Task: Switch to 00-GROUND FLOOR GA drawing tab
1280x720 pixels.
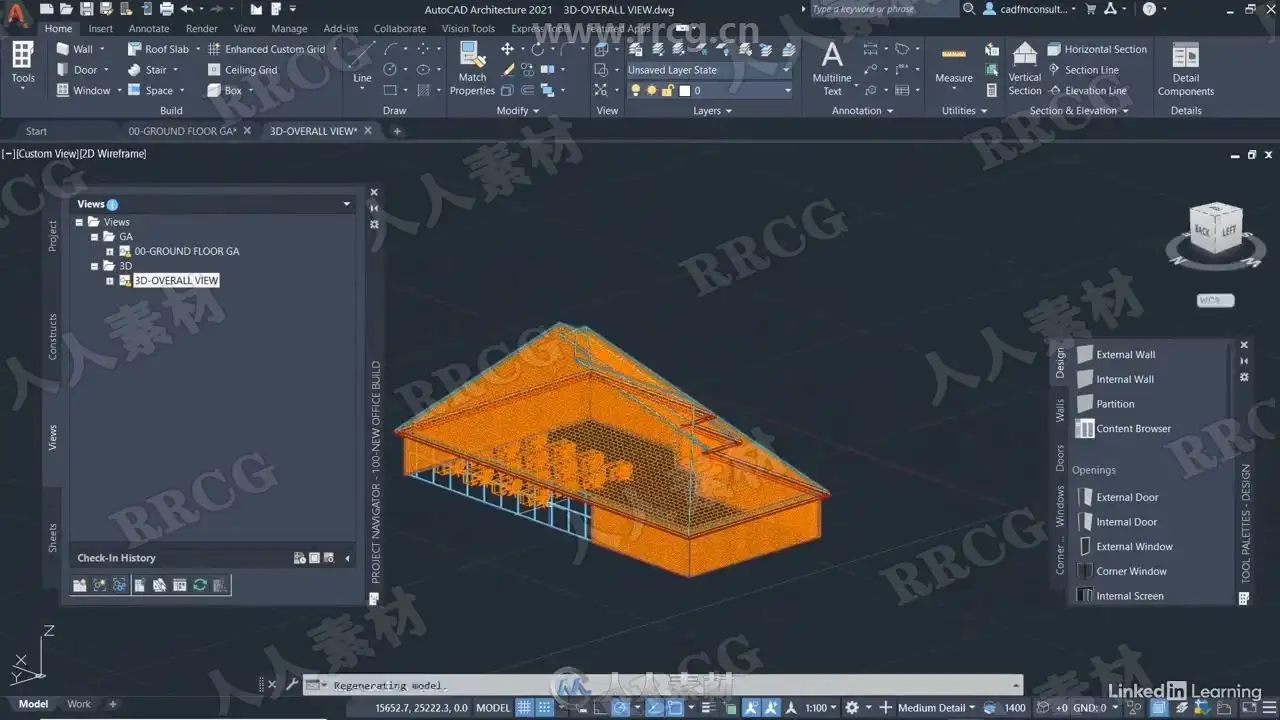Action: [x=183, y=131]
